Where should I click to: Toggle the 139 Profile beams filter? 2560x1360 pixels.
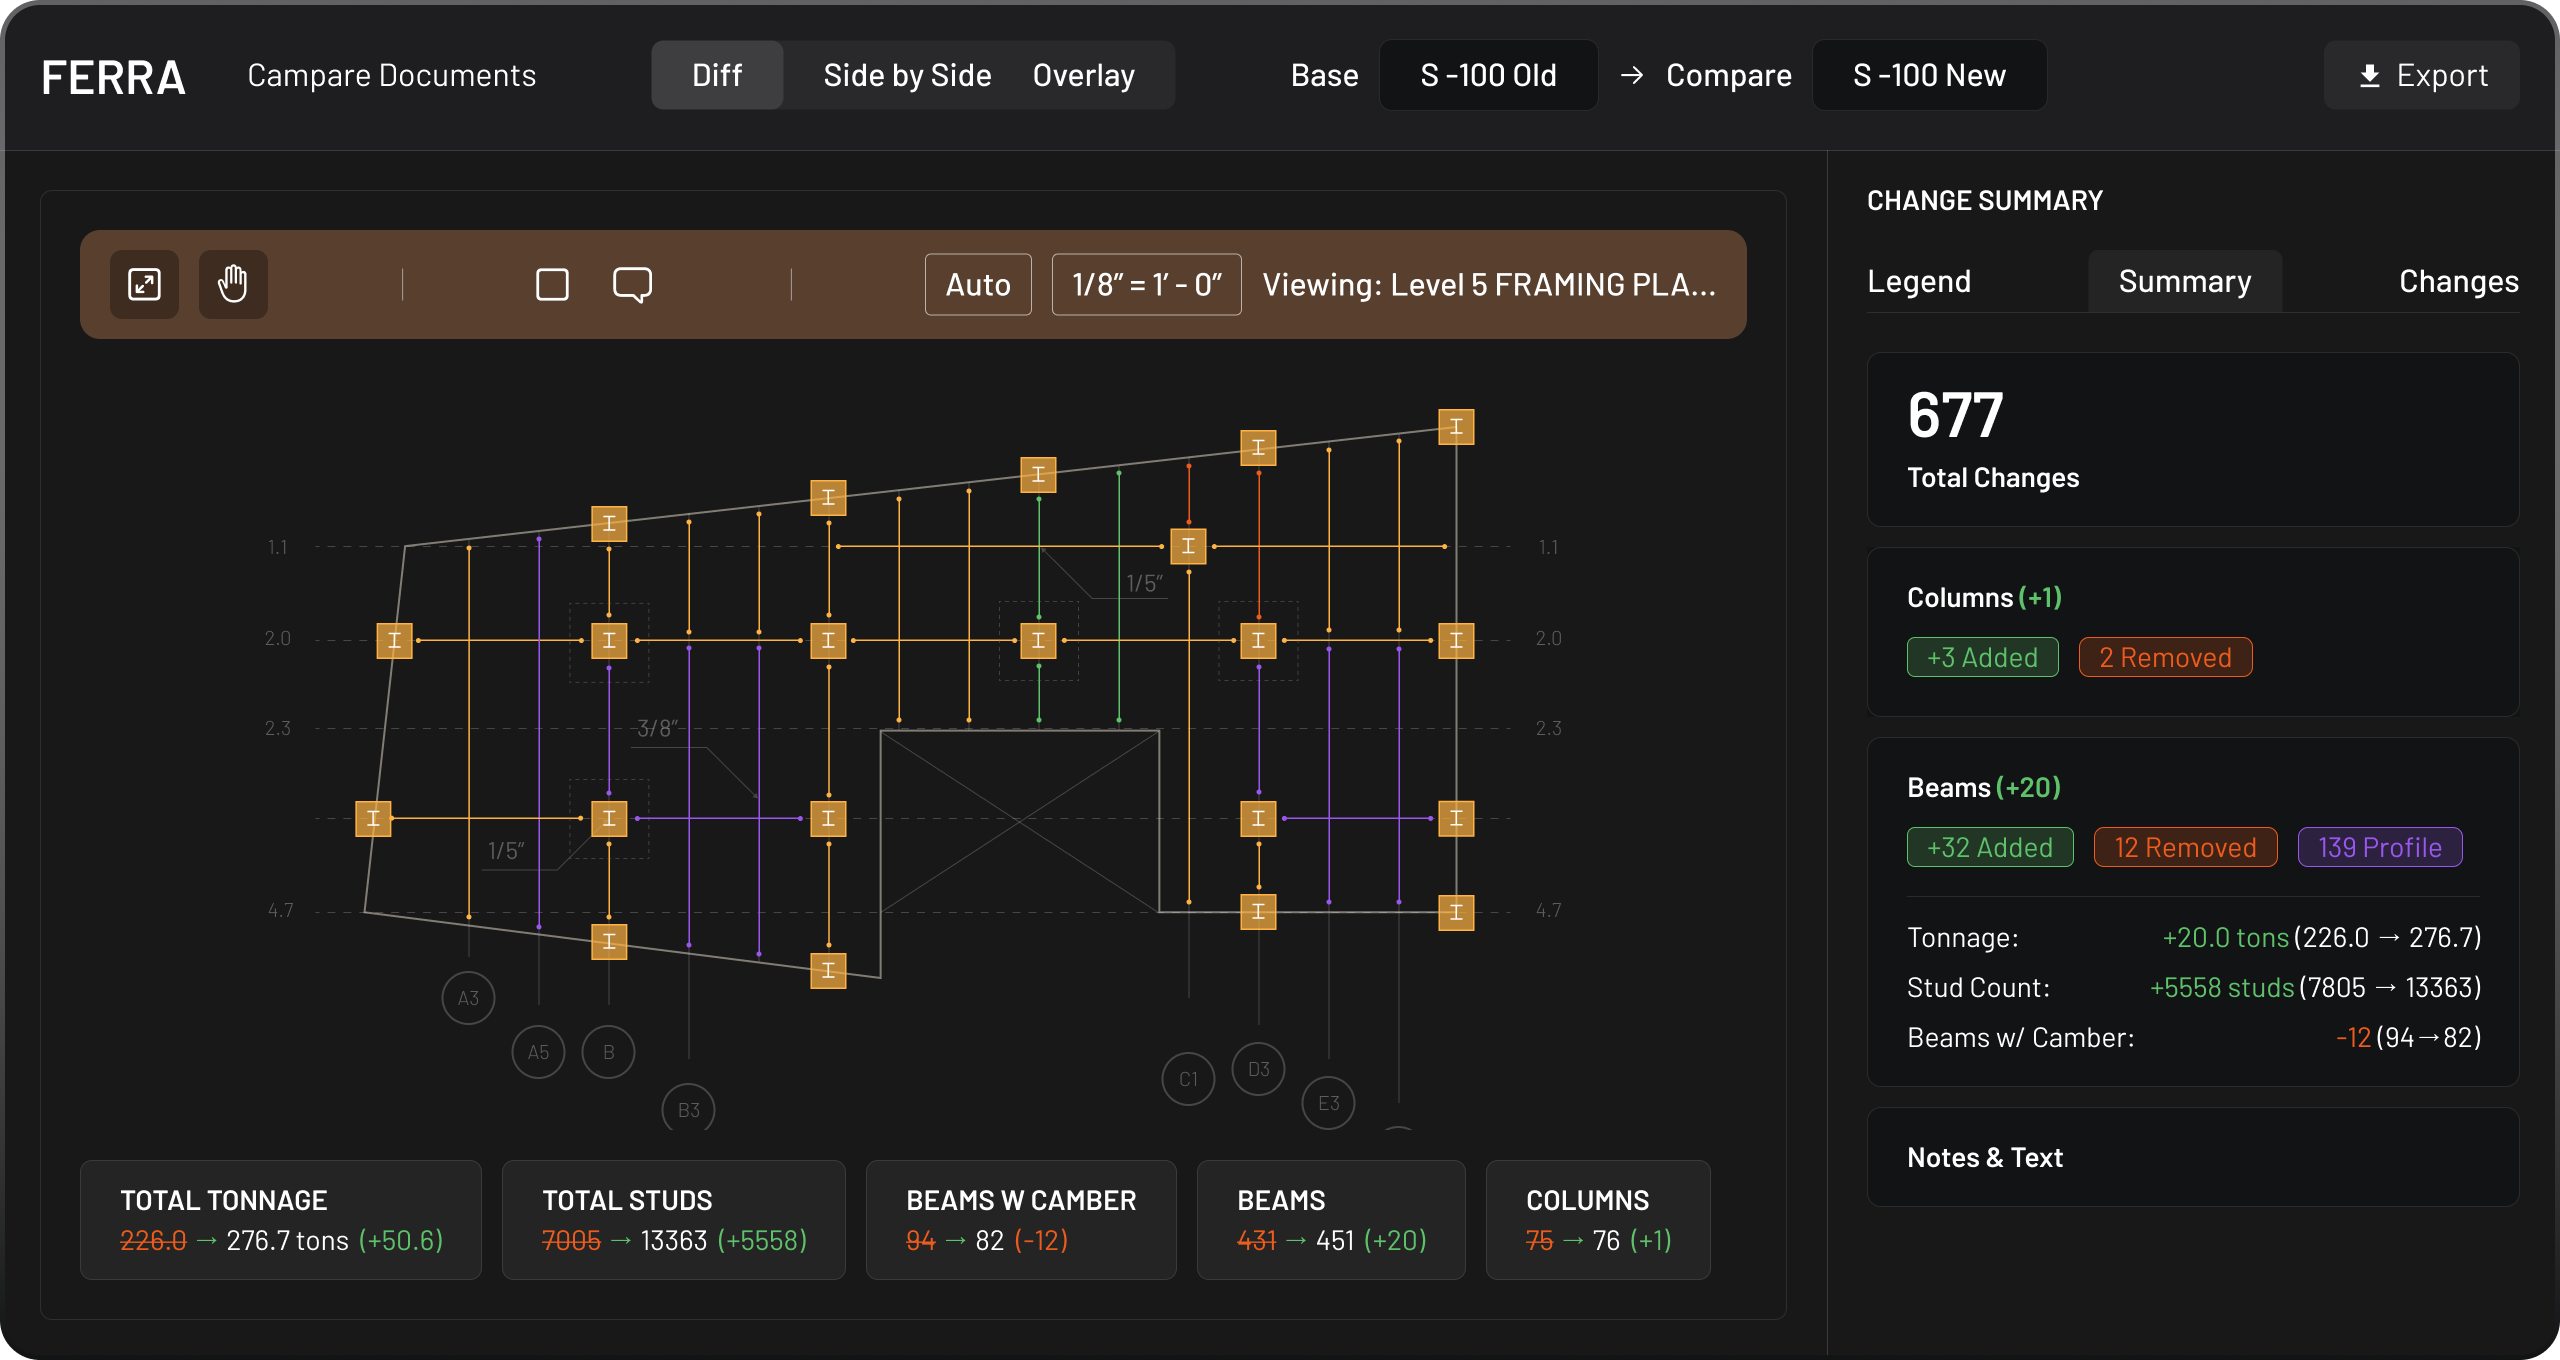[x=2379, y=847]
